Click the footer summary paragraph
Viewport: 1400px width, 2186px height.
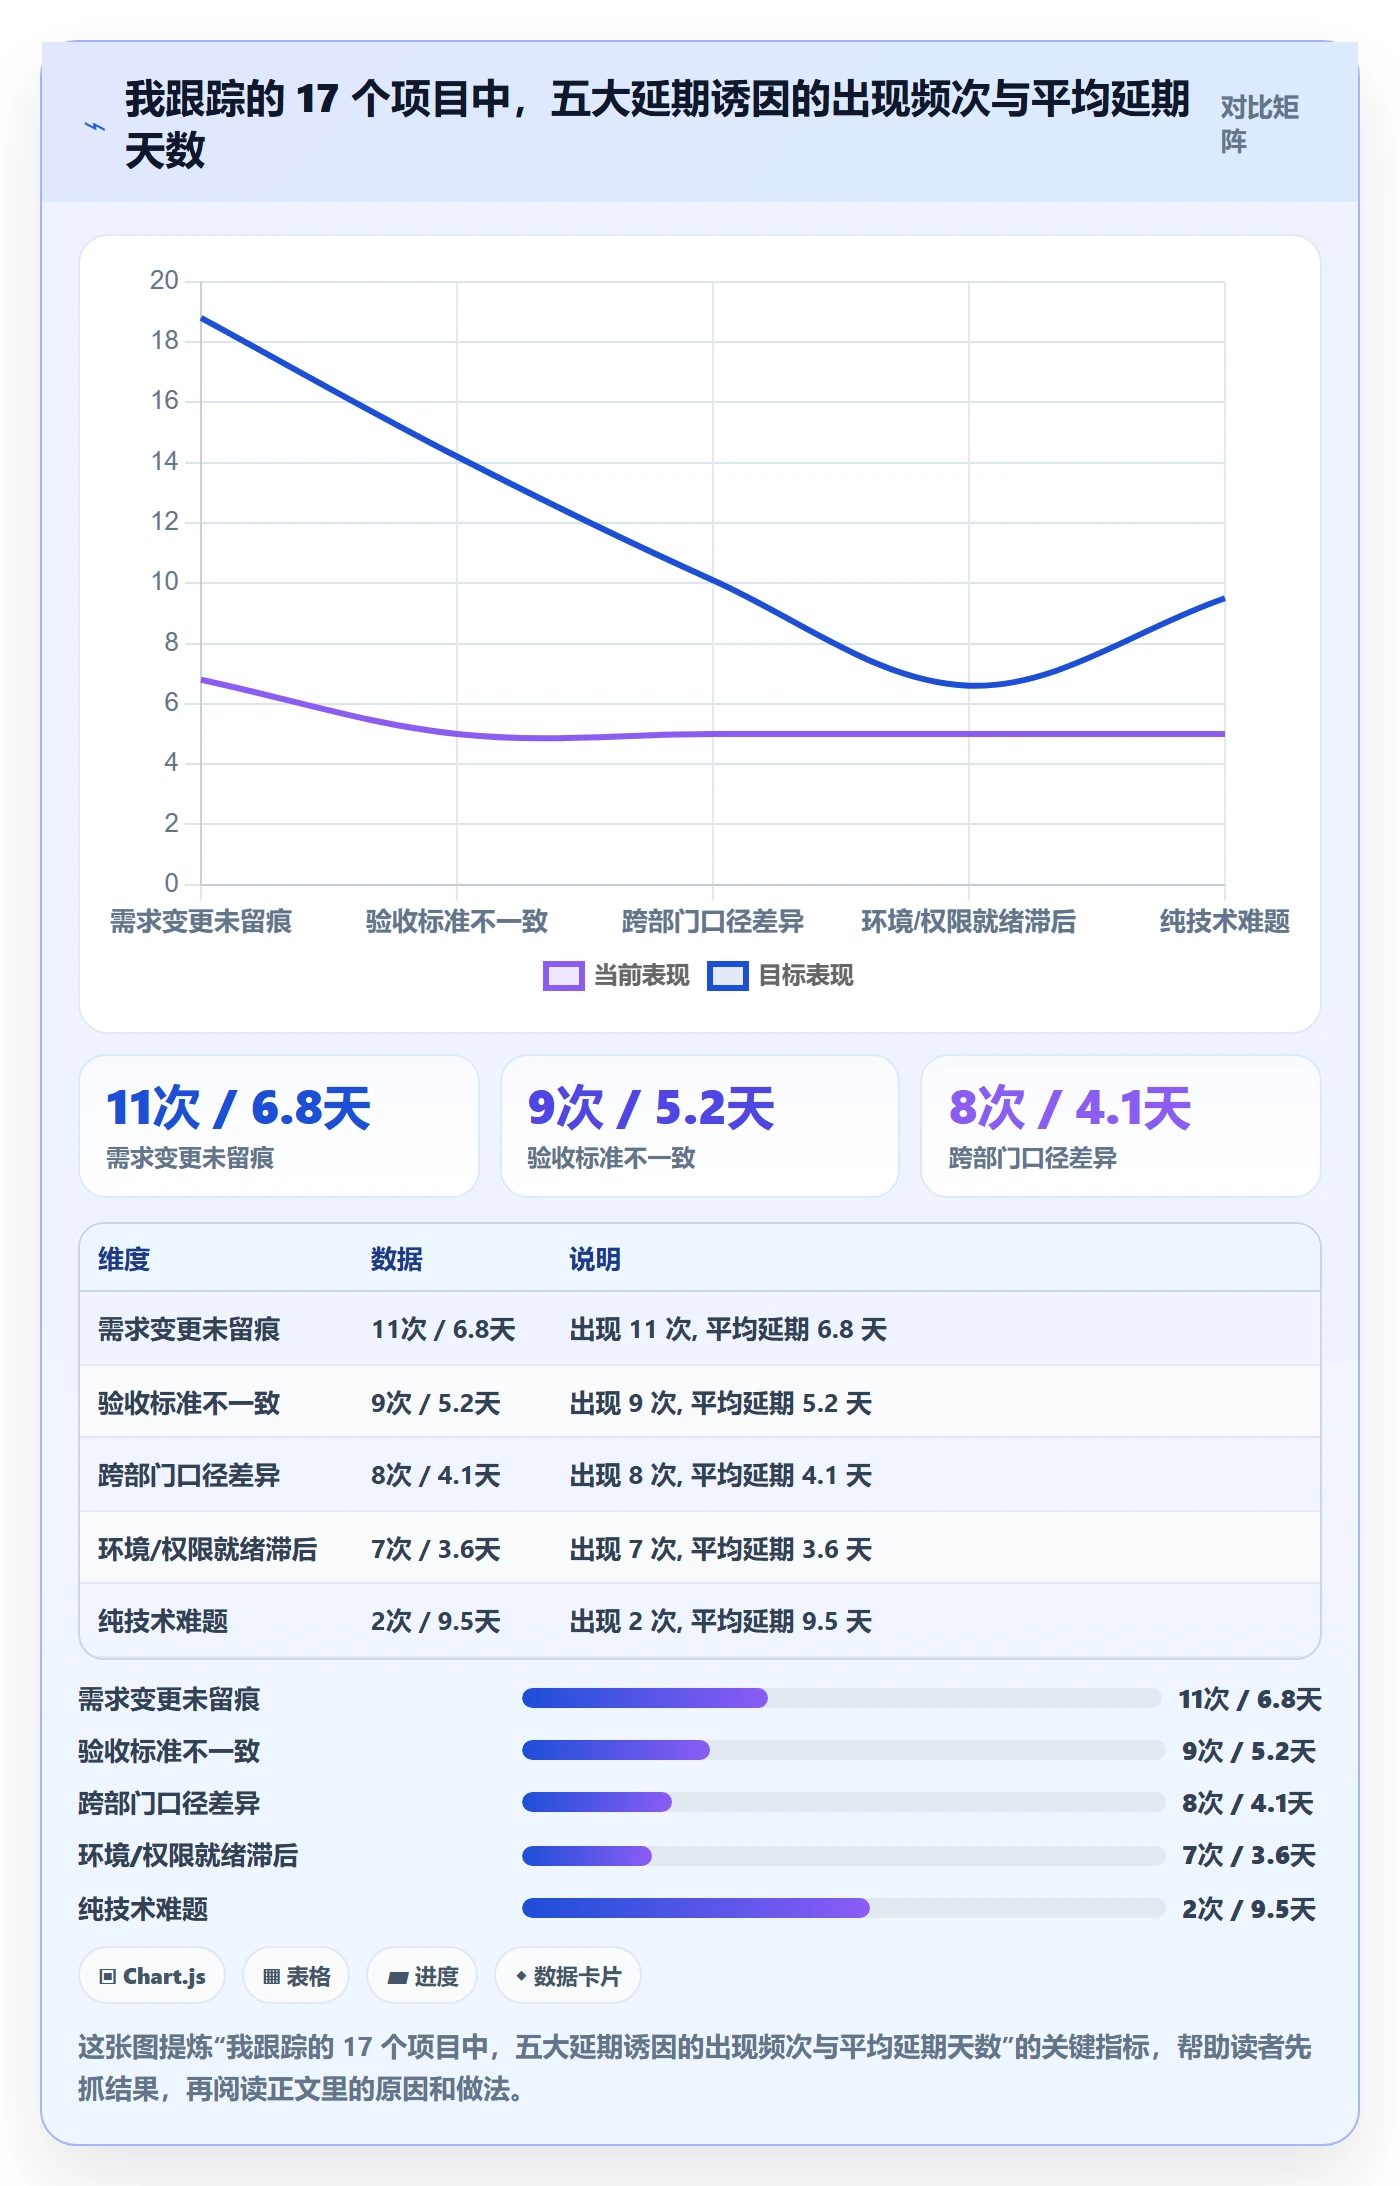click(695, 2068)
